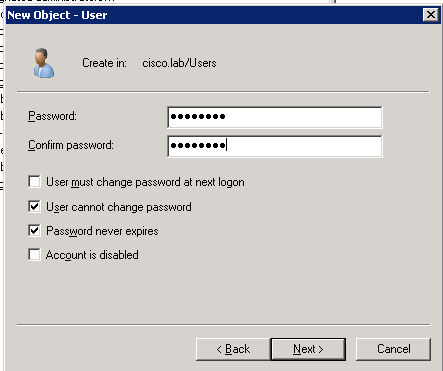
Task: Uncheck the 'Password never expires' checkbox
Action: pos(34,231)
